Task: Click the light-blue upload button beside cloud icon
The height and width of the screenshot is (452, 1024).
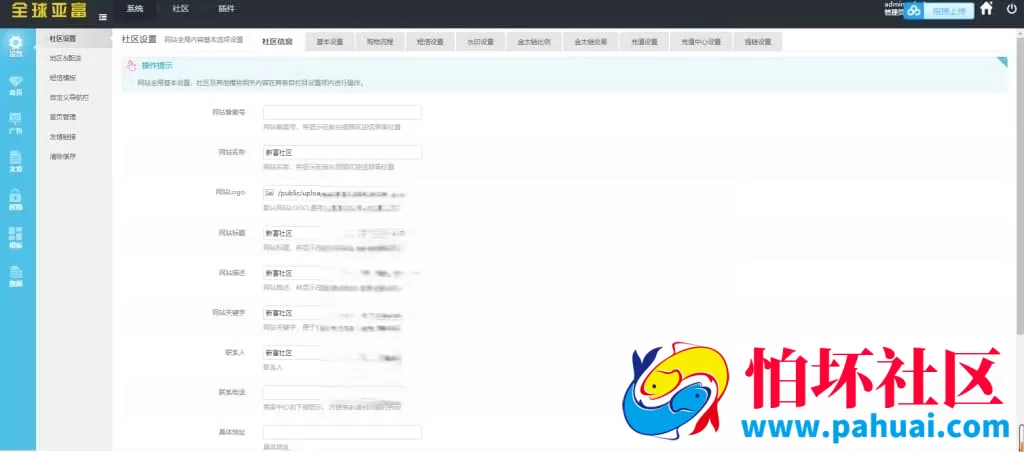Action: point(949,10)
